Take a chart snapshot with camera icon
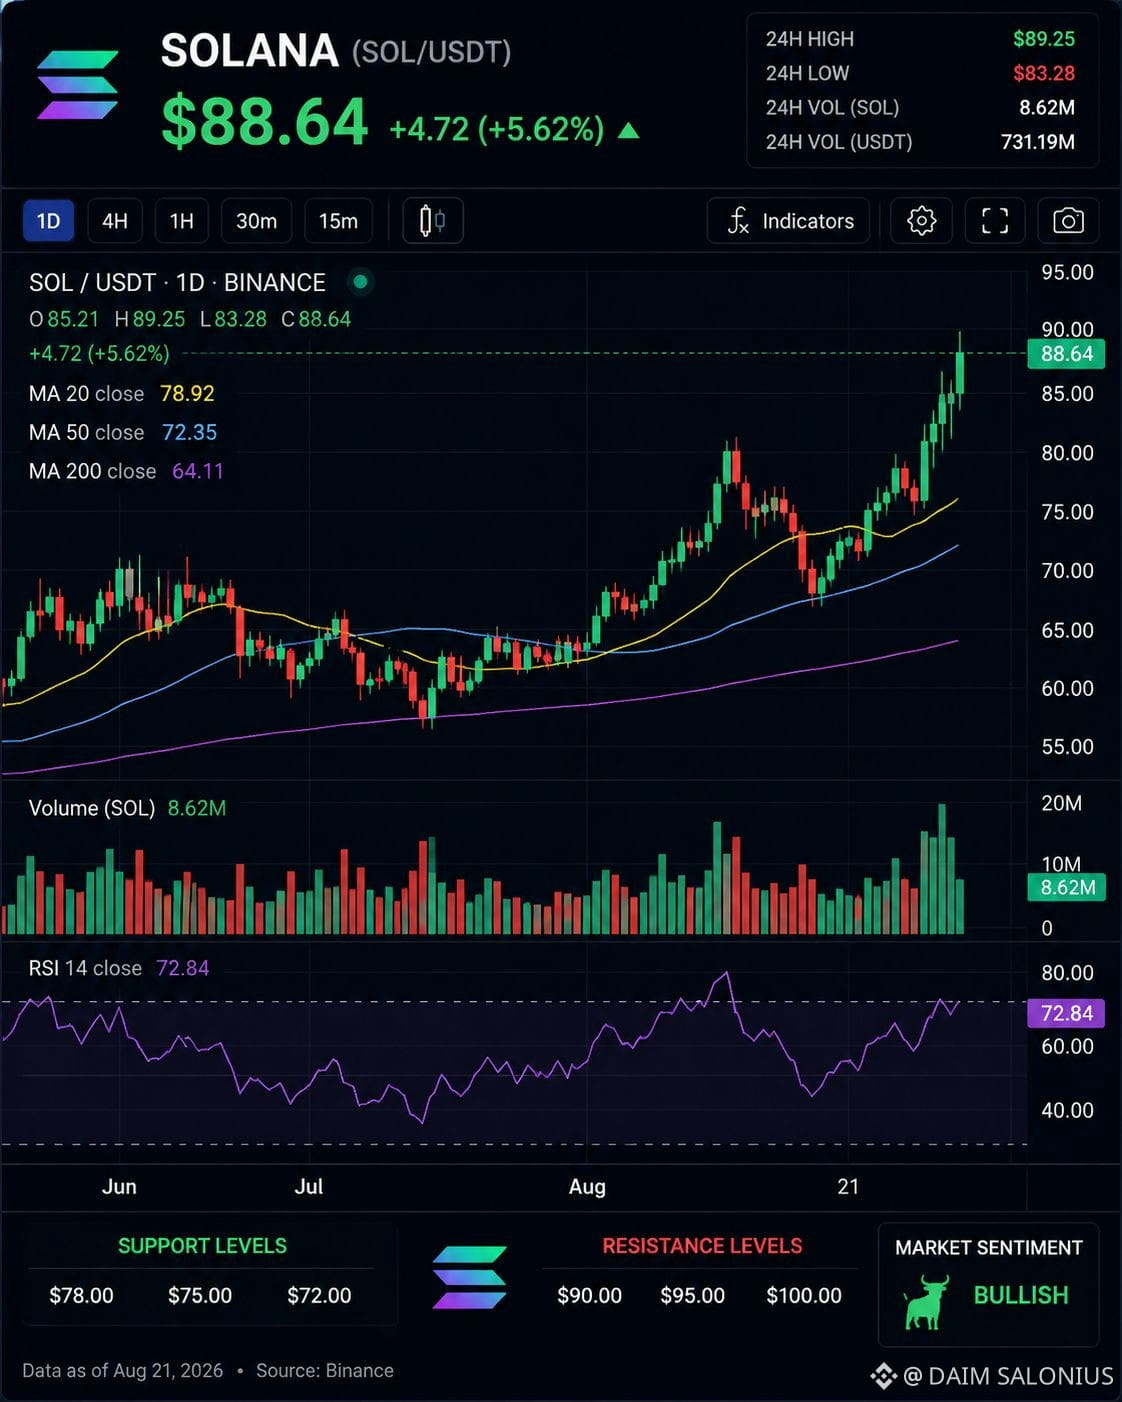This screenshot has height=1402, width=1122. click(1068, 221)
